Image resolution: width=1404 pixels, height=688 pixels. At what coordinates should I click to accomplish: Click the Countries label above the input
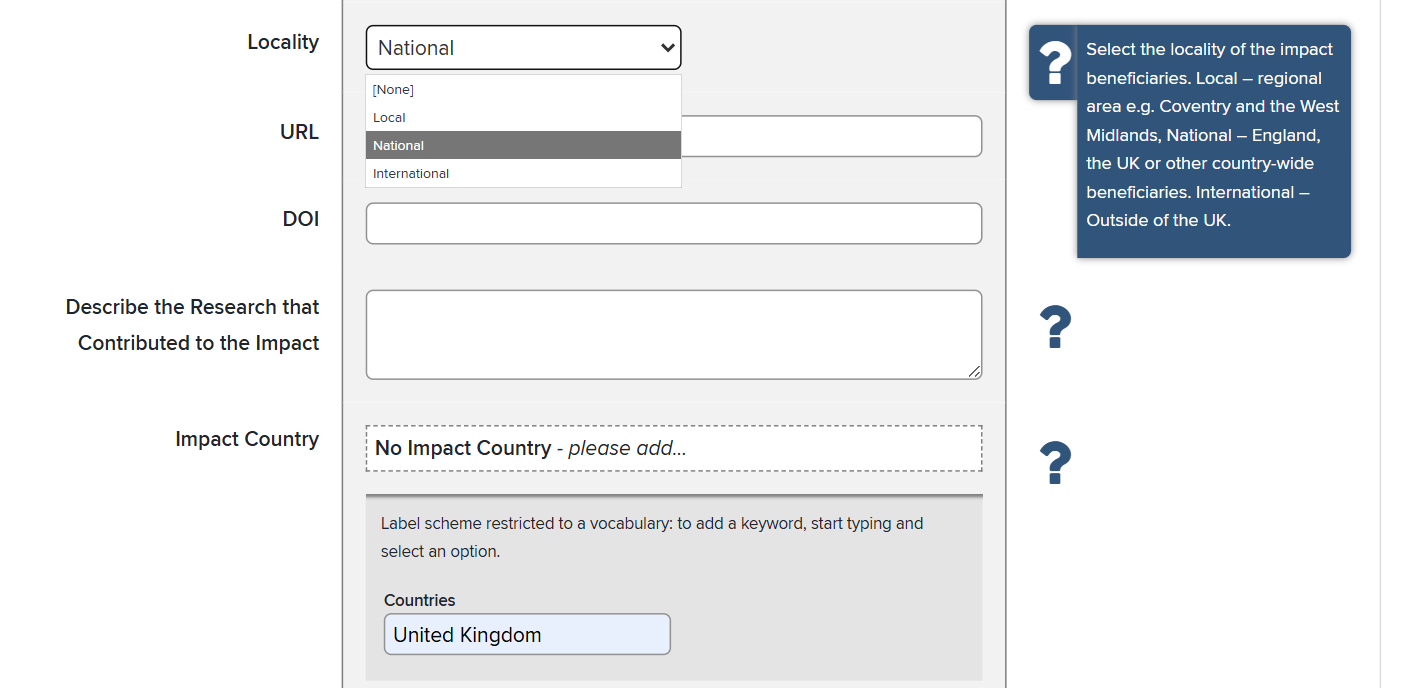click(x=419, y=600)
